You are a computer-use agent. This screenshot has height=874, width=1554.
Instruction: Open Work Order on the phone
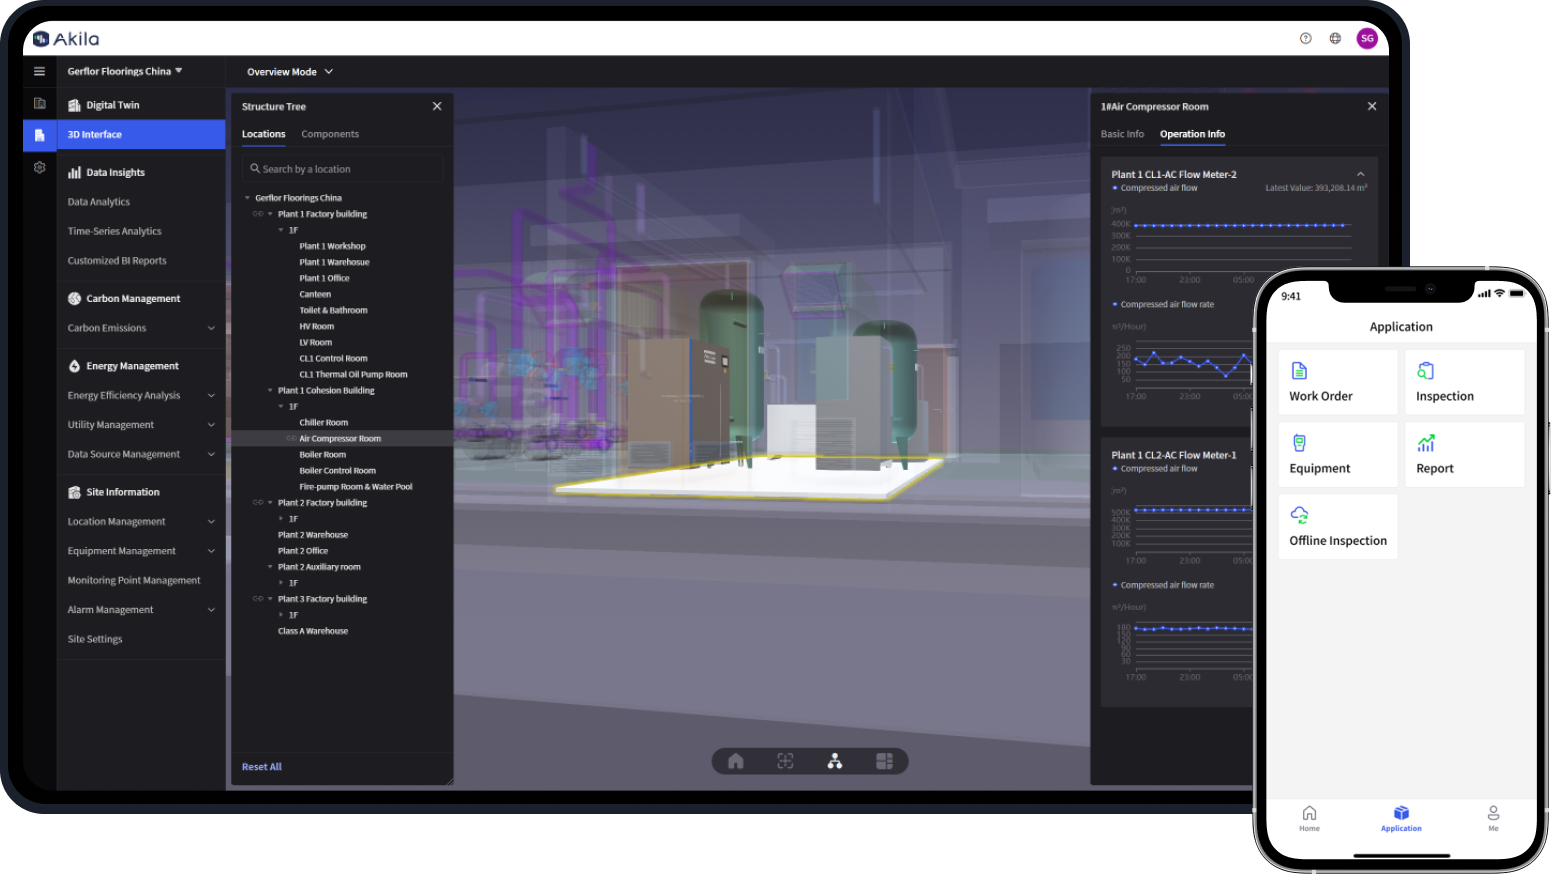pyautogui.click(x=1337, y=382)
